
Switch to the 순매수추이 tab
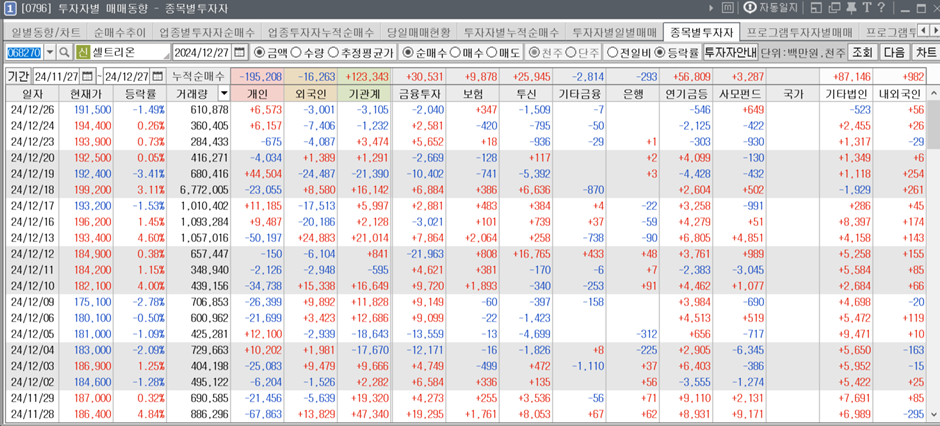124,32
